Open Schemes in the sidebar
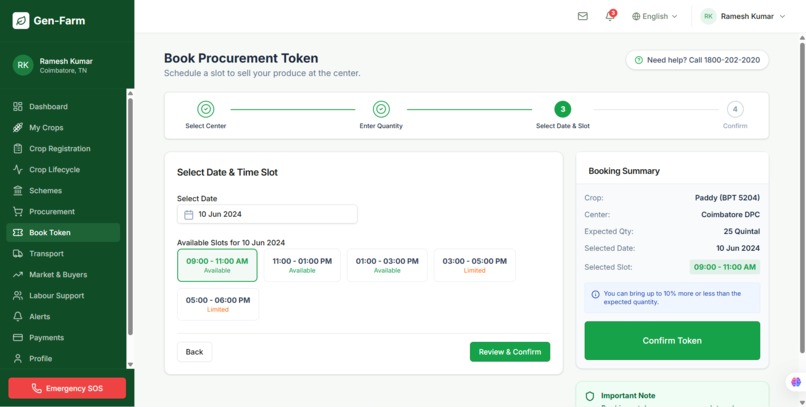 (63, 191)
